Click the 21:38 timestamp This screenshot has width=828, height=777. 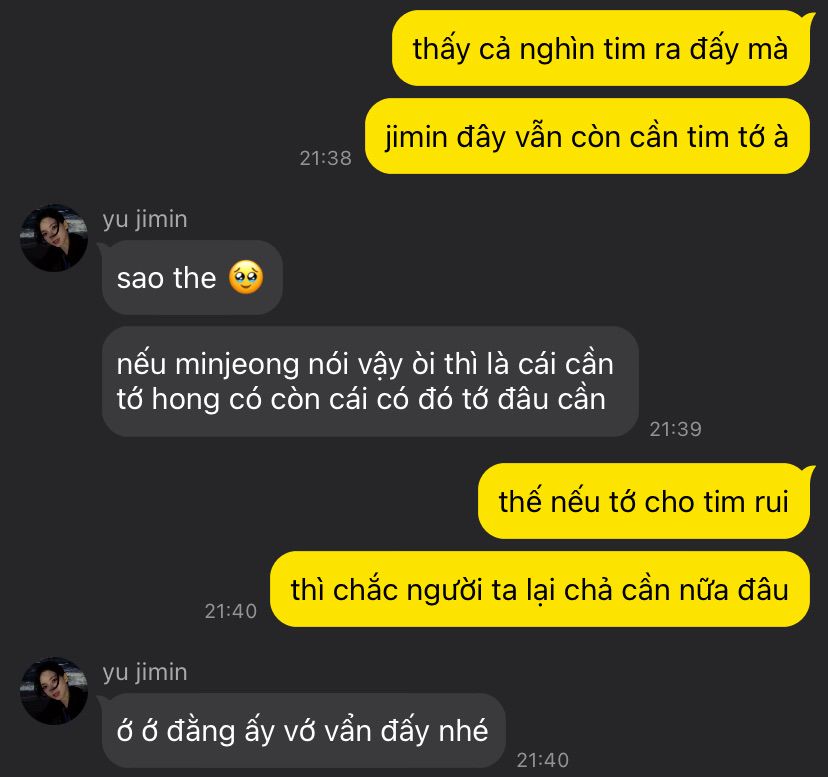325,158
